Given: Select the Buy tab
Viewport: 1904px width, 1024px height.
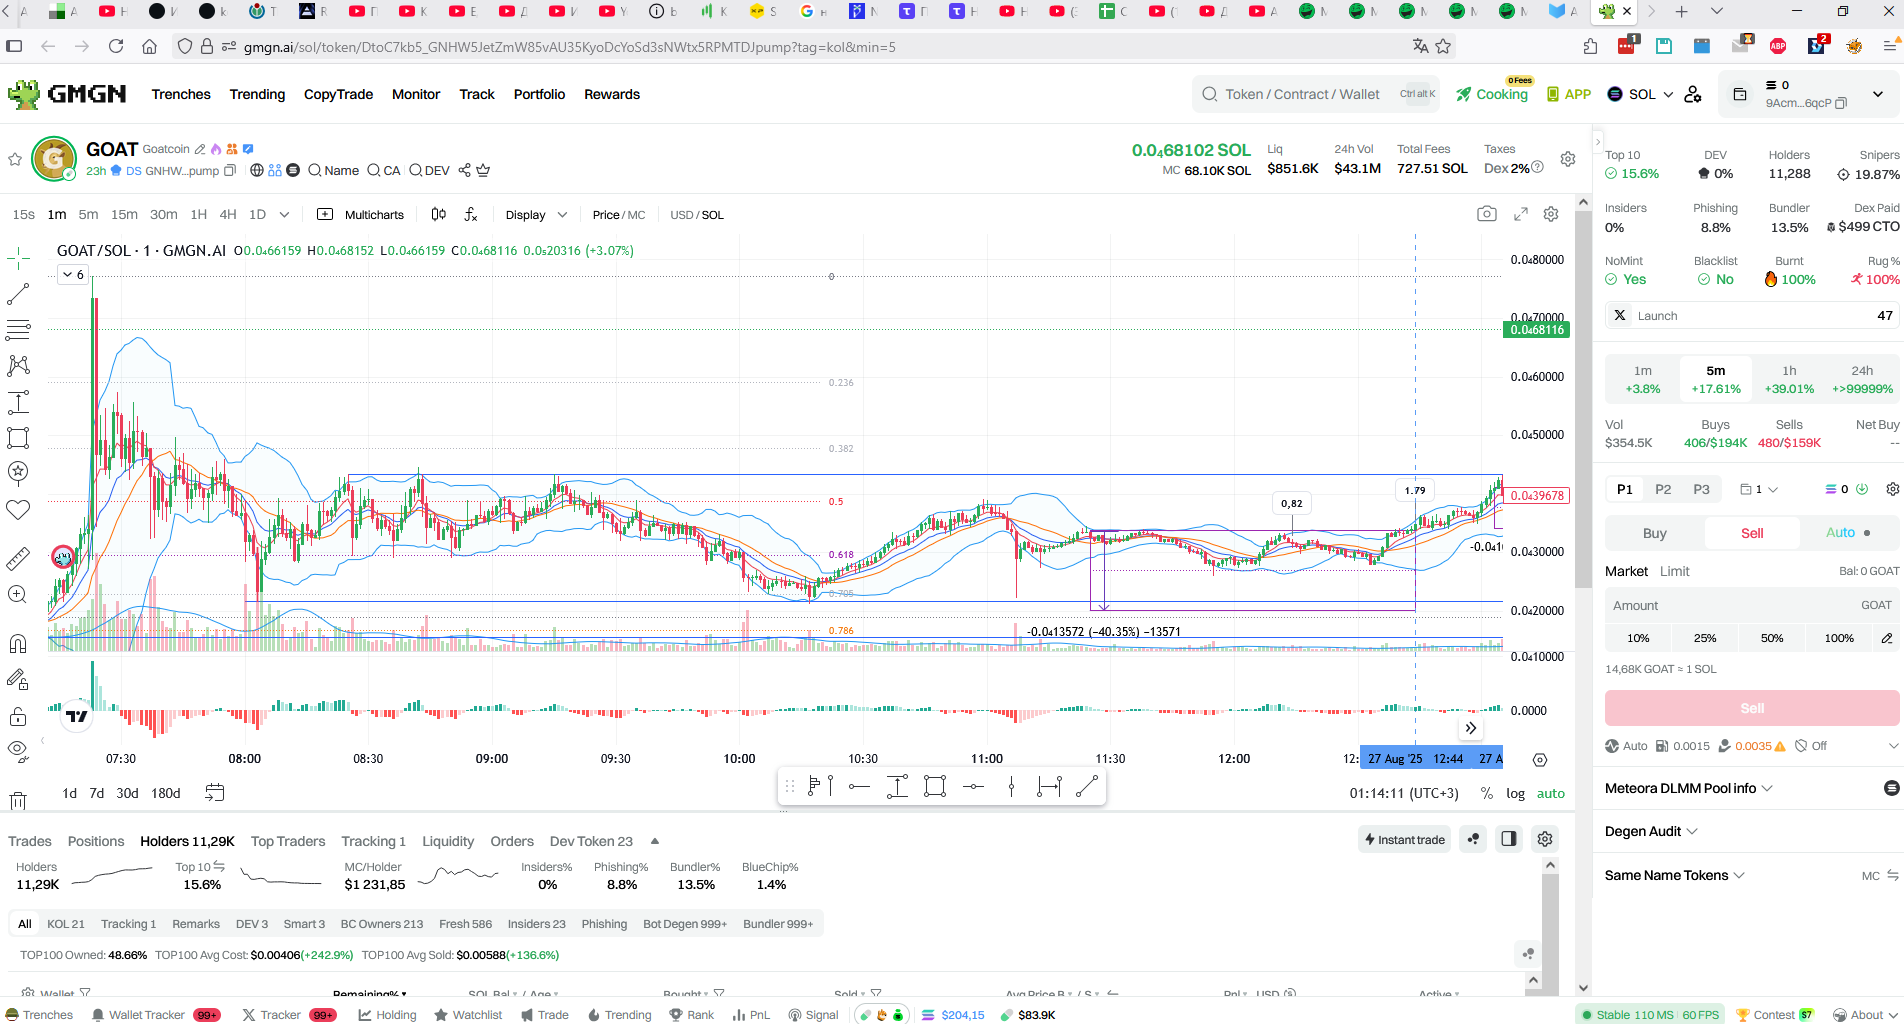Looking at the screenshot, I should [1654, 533].
